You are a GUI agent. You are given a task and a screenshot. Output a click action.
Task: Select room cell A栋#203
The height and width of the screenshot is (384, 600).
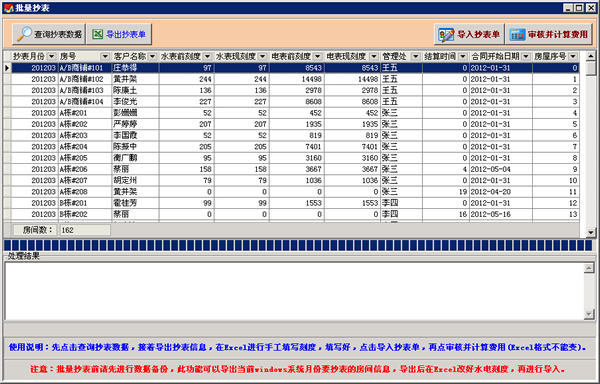(85, 135)
